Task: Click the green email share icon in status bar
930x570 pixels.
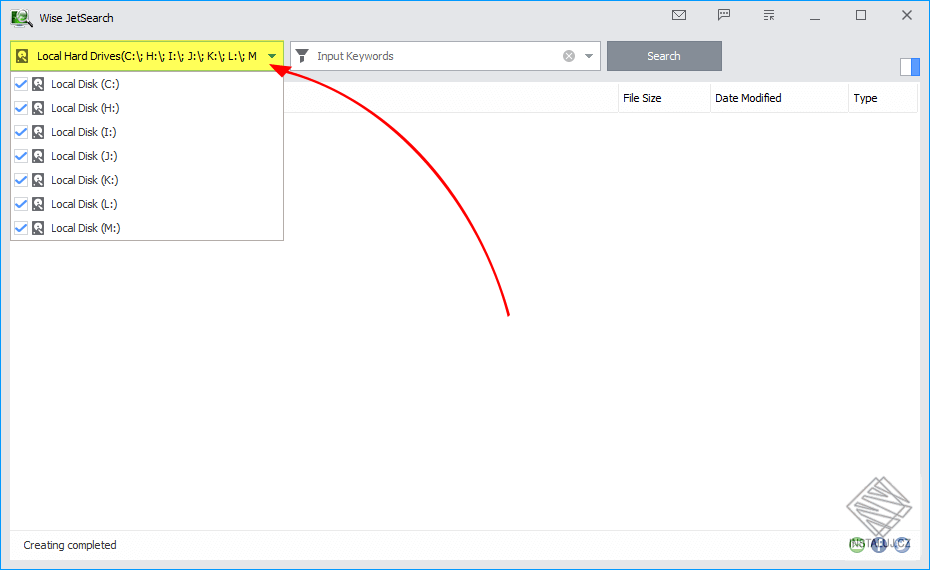Action: pos(856,544)
